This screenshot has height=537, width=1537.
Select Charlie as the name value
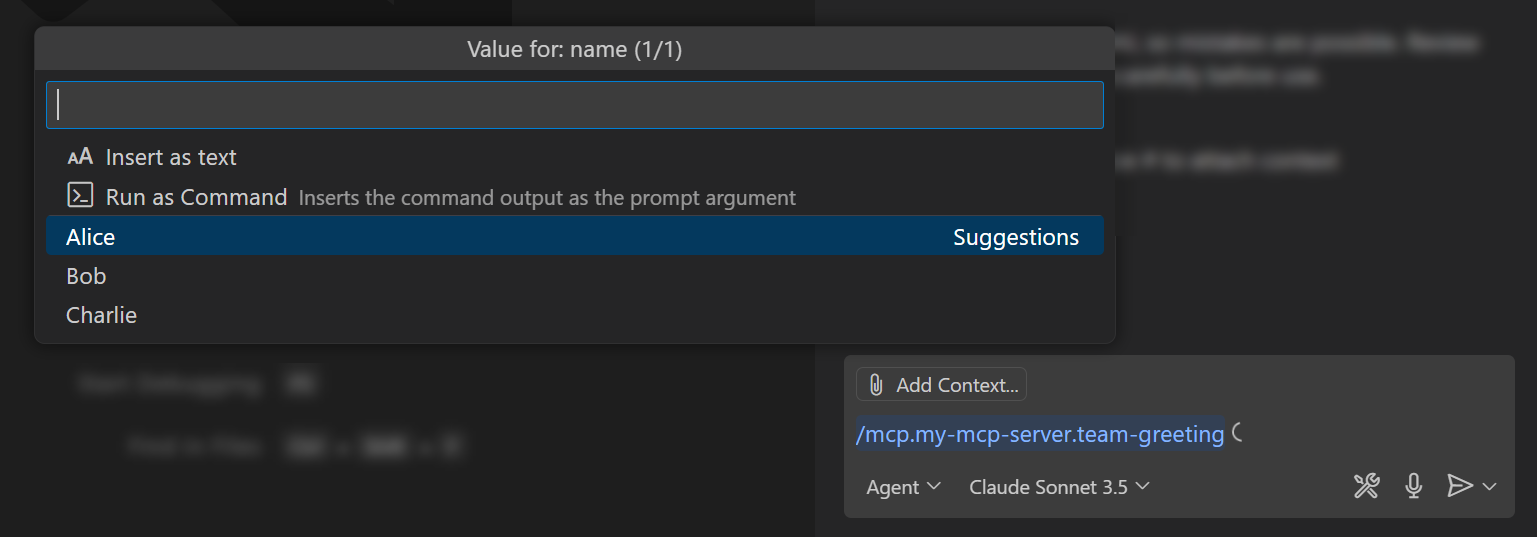click(x=101, y=315)
